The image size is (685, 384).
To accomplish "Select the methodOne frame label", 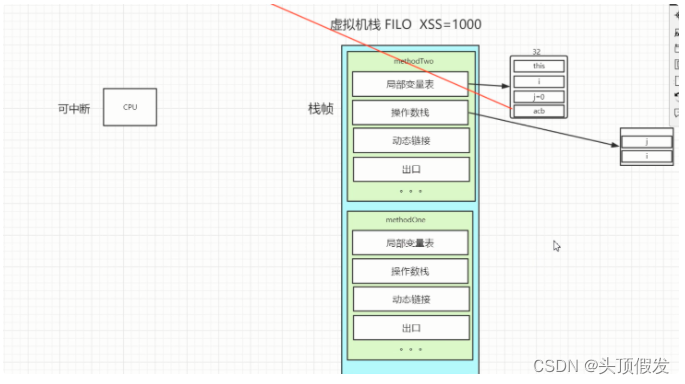I will pyautogui.click(x=405, y=220).
